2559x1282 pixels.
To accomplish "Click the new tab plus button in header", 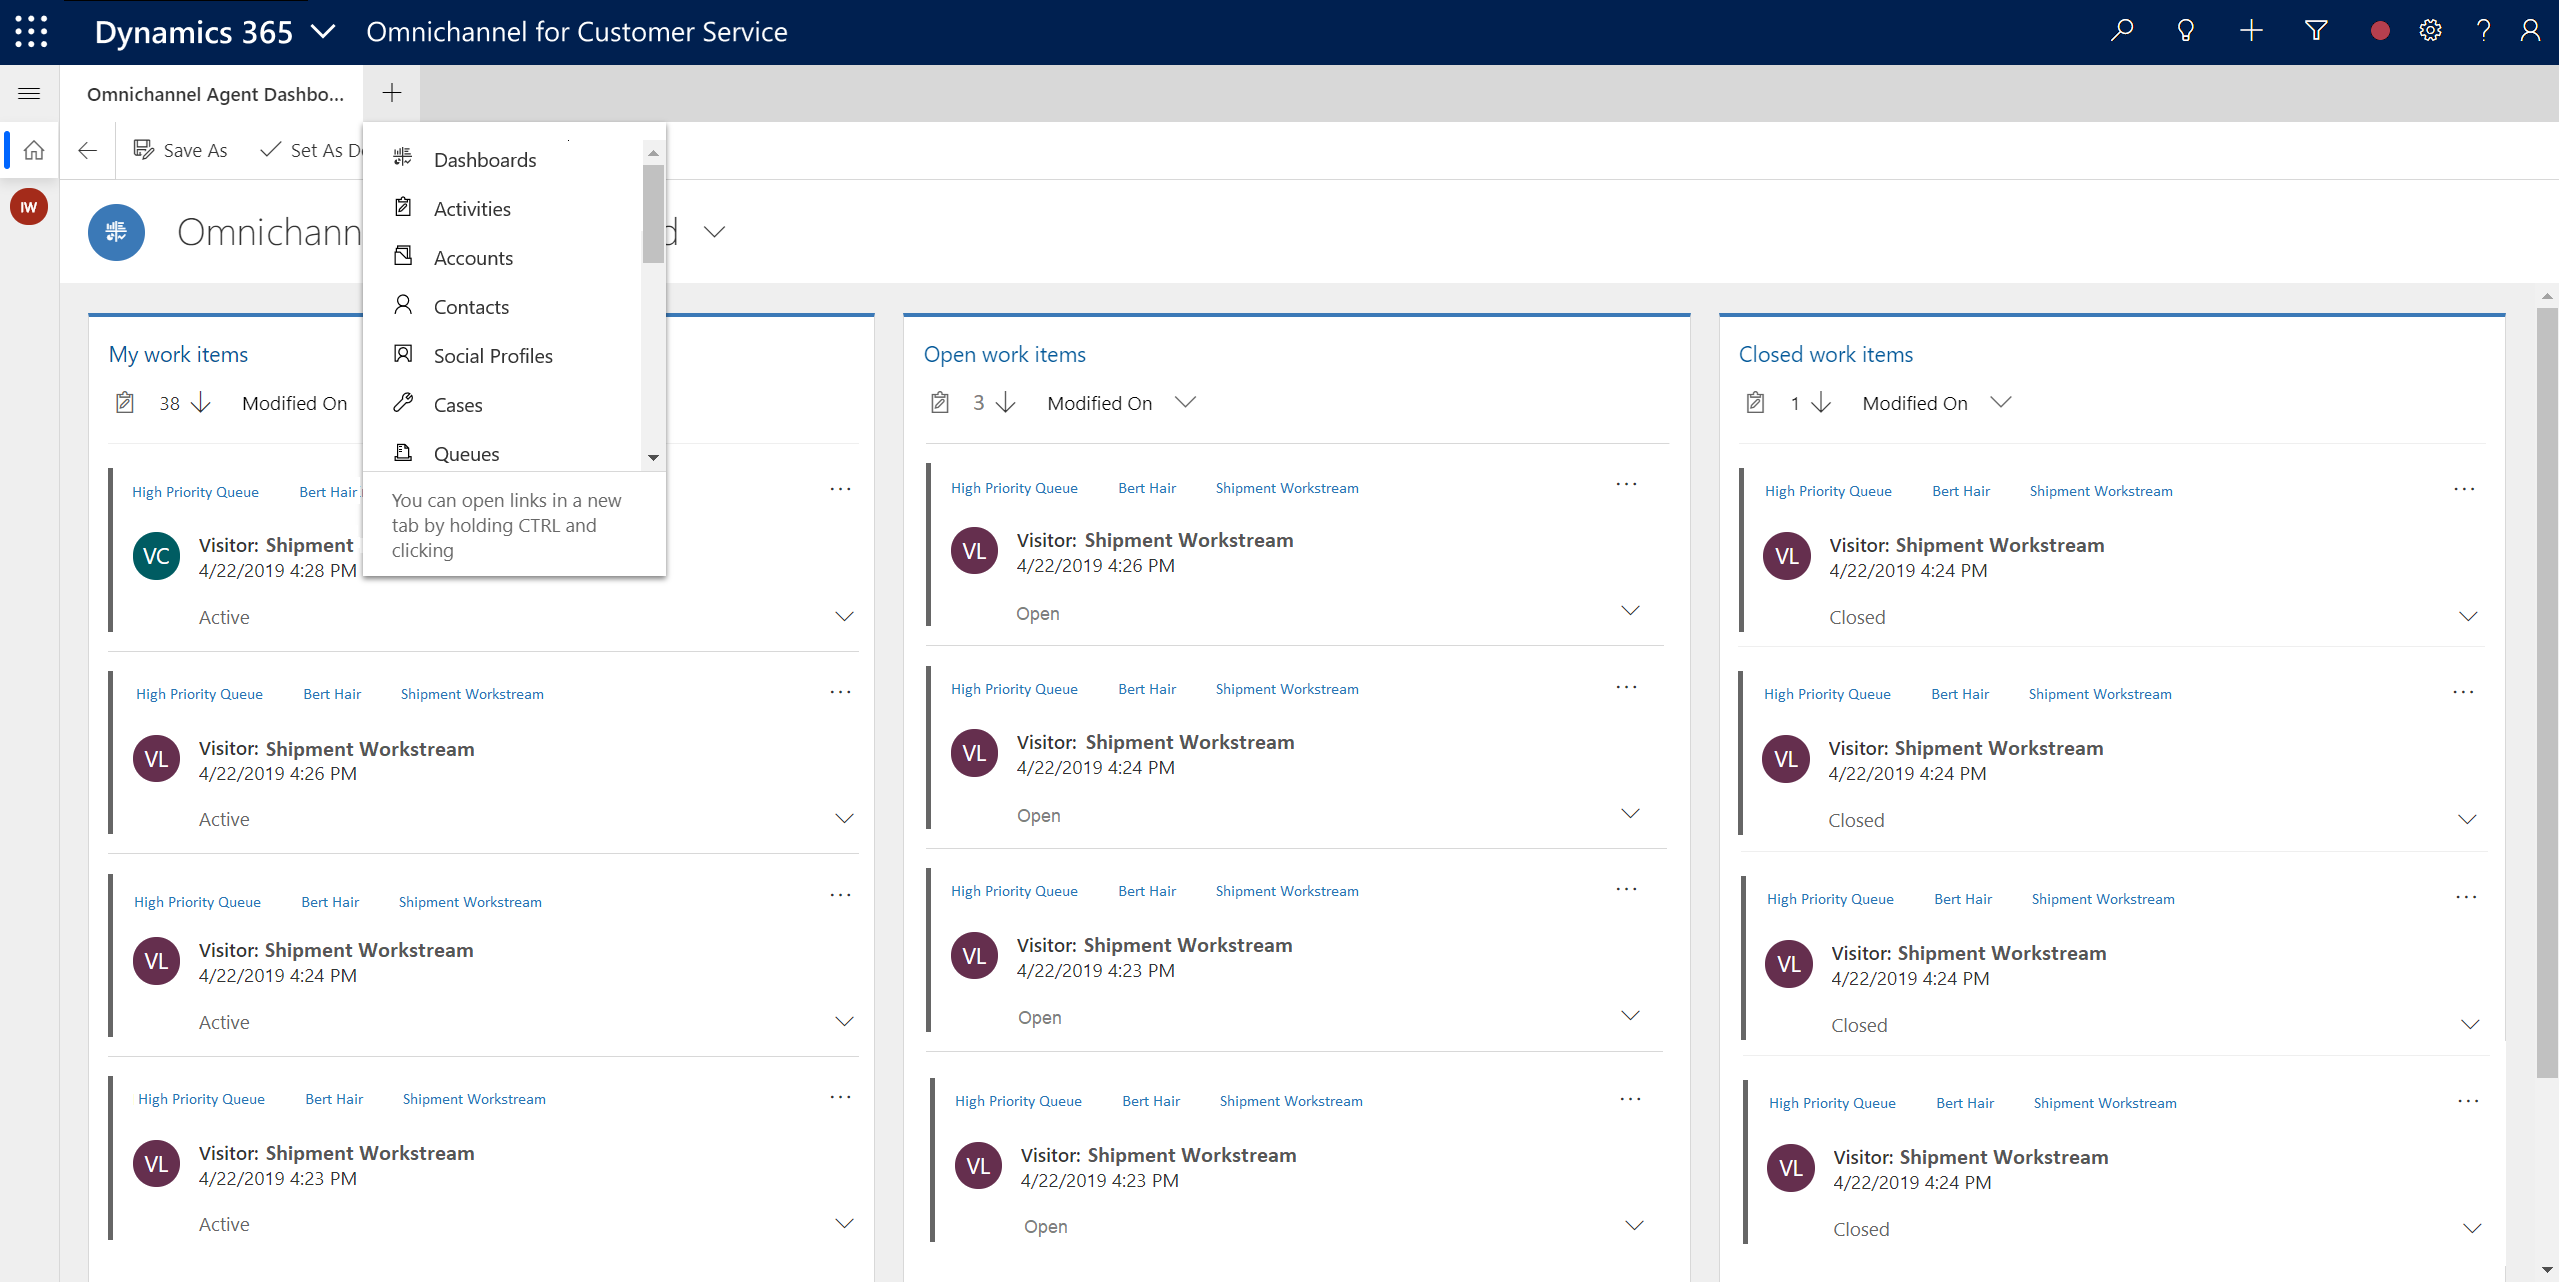I will pyautogui.click(x=391, y=93).
